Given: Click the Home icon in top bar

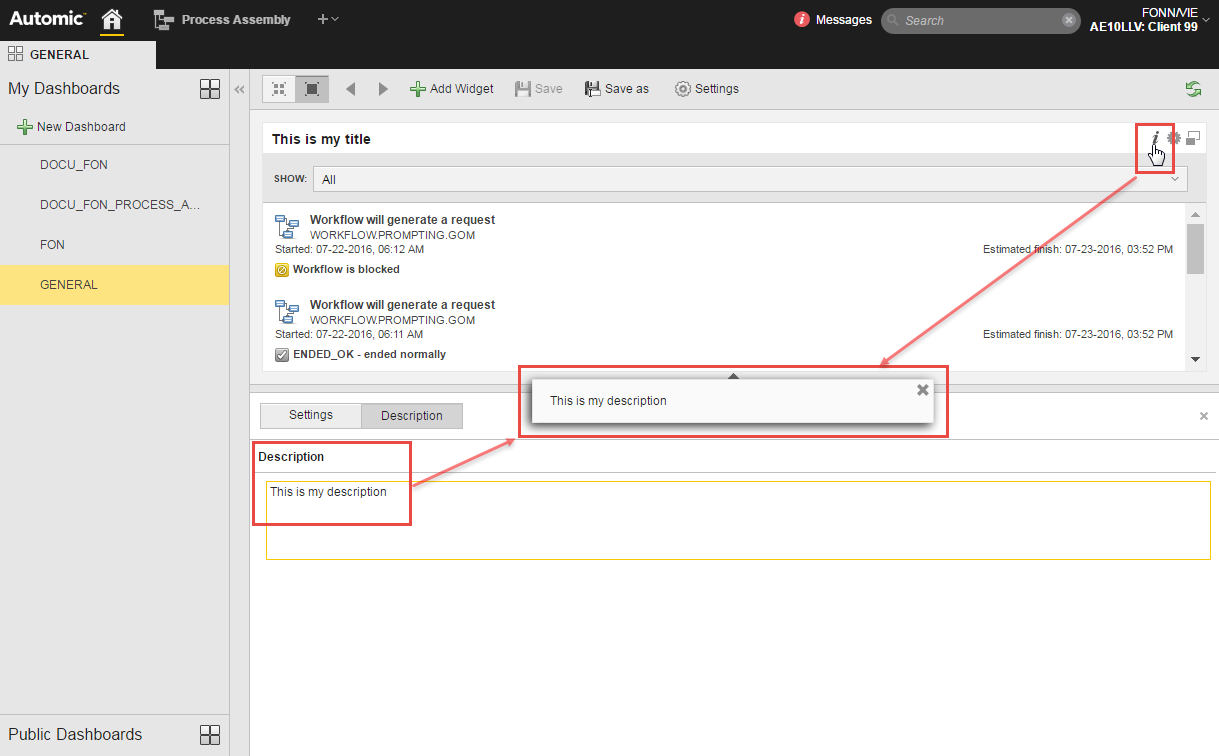Looking at the screenshot, I should click(112, 19).
